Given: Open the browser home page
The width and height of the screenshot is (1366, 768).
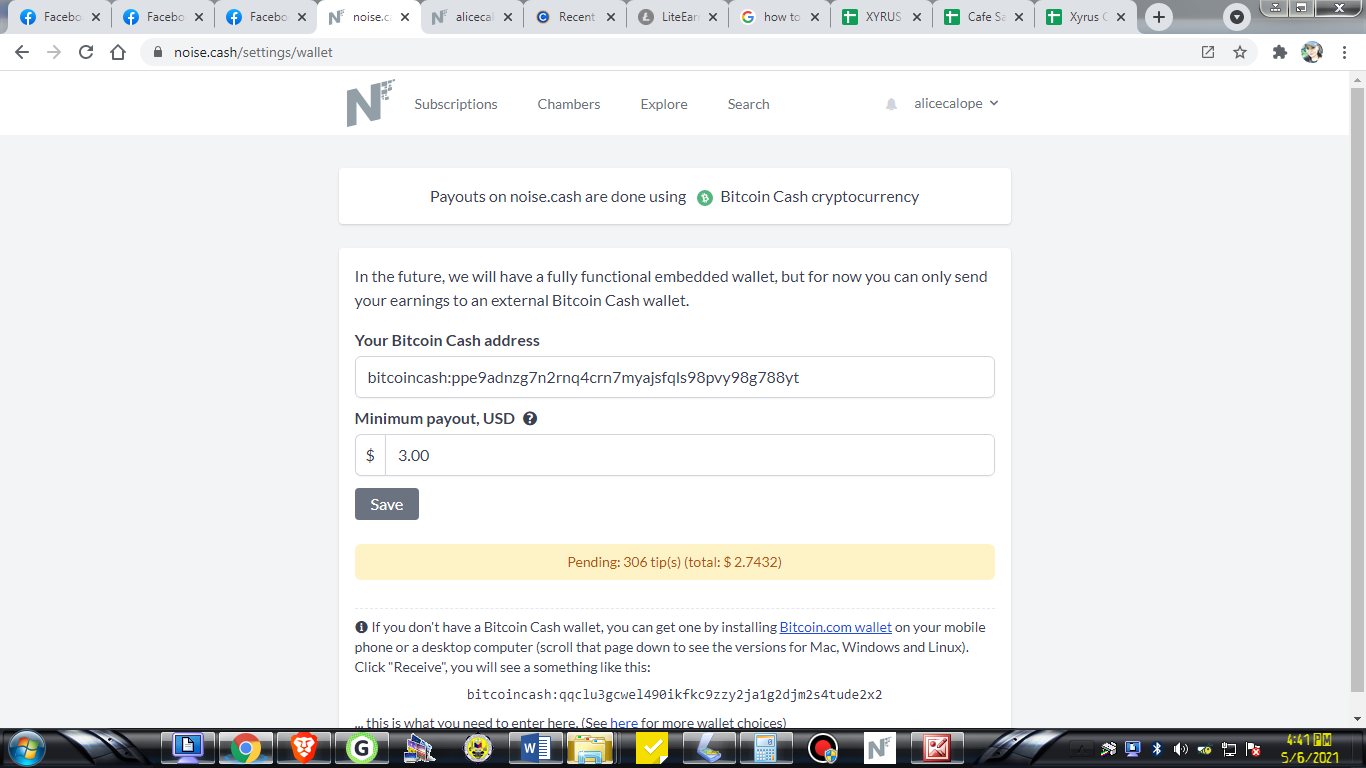Looking at the screenshot, I should 118,52.
